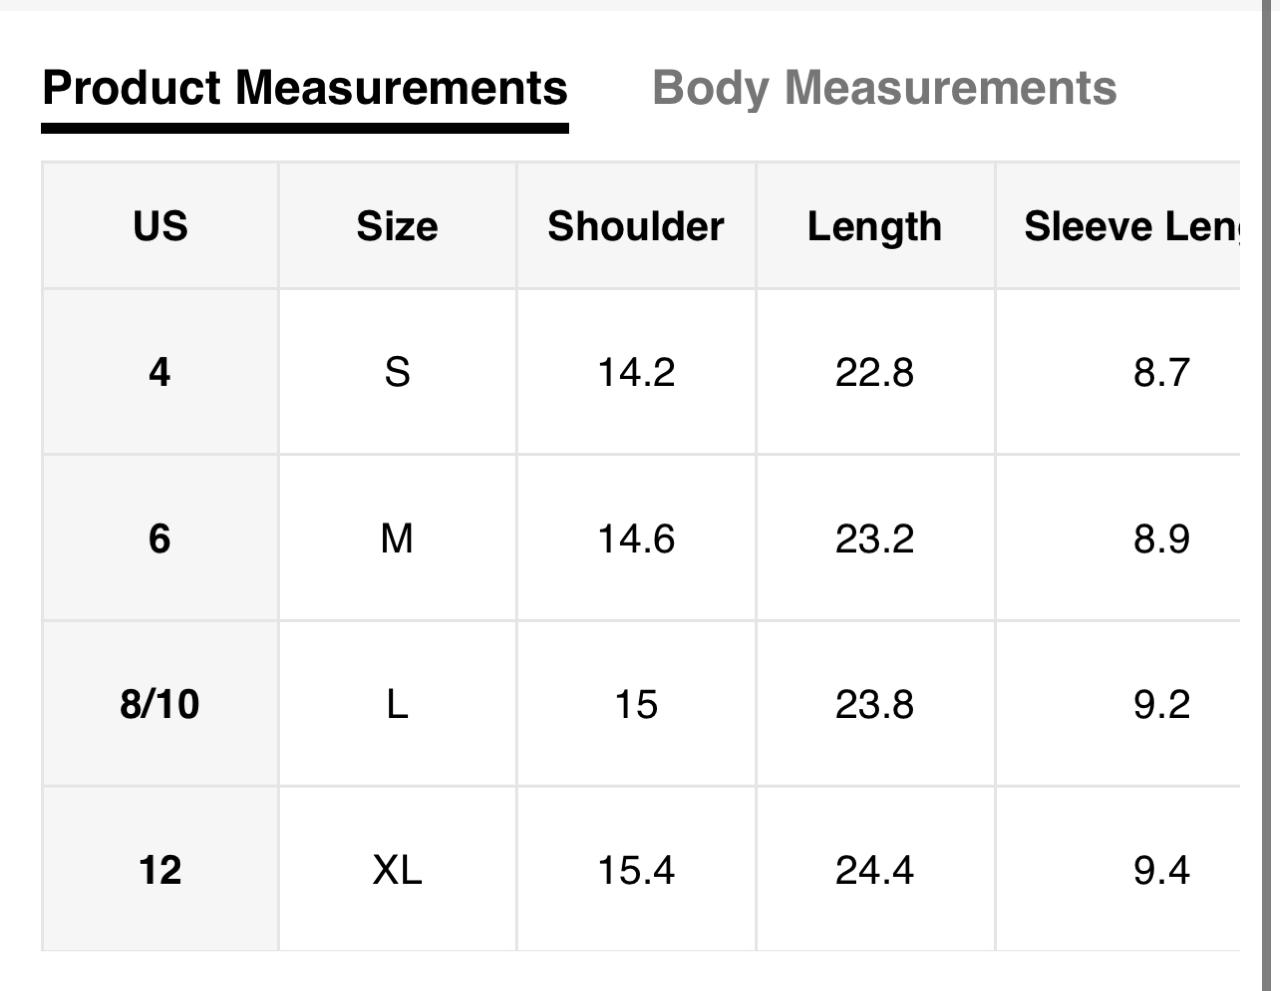This screenshot has height=991, width=1280.
Task: Click the US column header
Action: [x=160, y=226]
